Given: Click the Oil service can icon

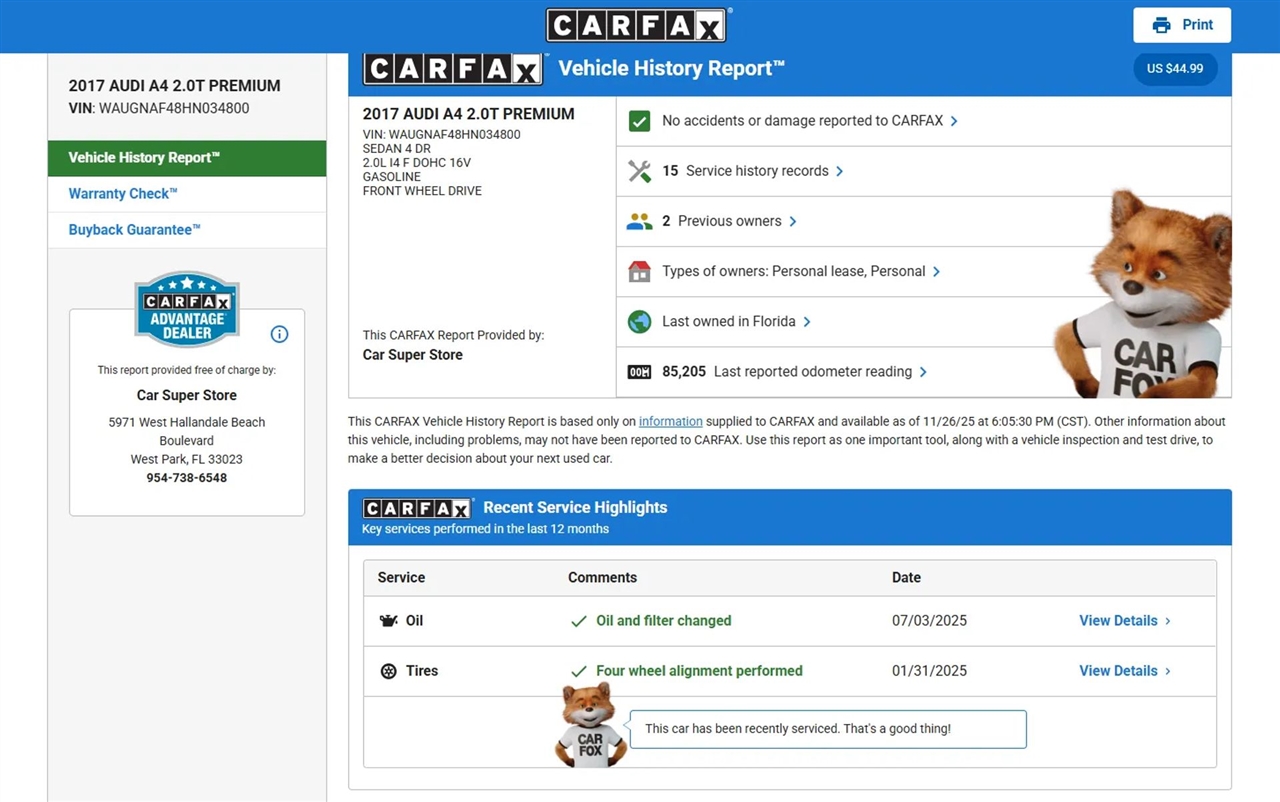Looking at the screenshot, I should coord(389,621).
